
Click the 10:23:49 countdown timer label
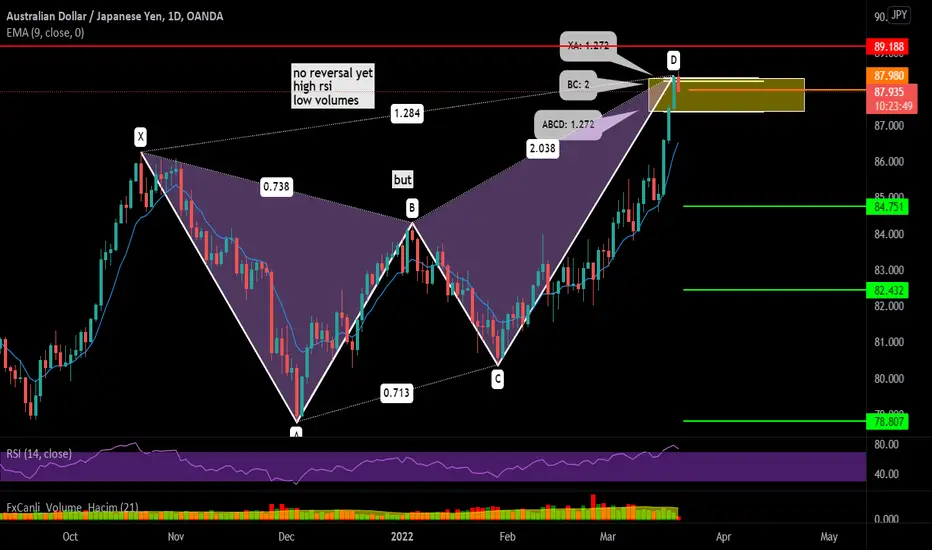(892, 106)
